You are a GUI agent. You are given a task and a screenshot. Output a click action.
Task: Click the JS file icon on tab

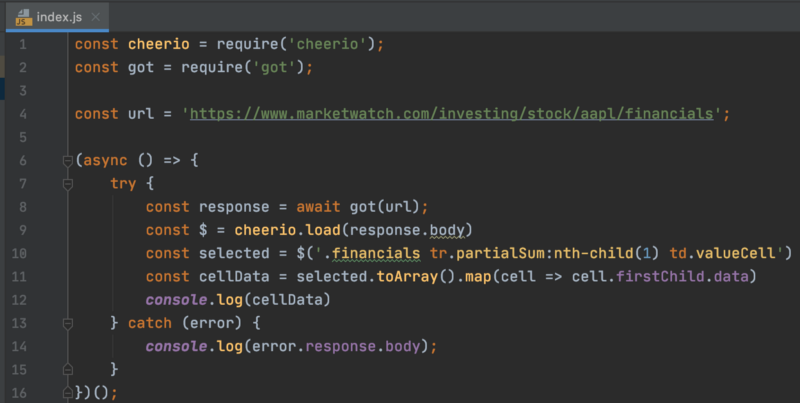coord(21,15)
